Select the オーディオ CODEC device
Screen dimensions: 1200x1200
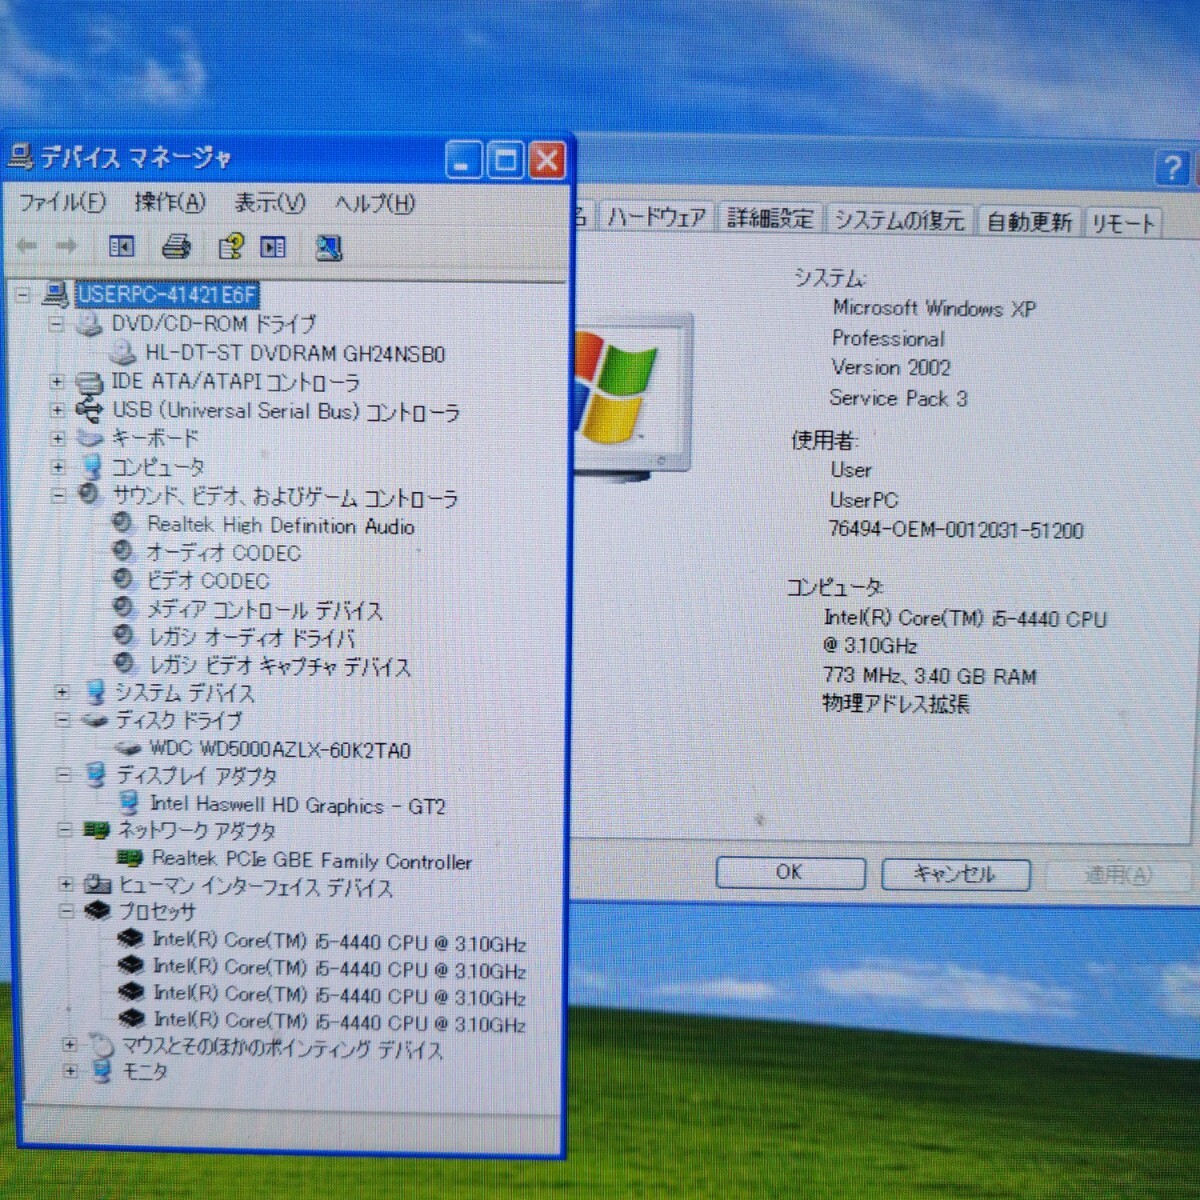[223, 552]
